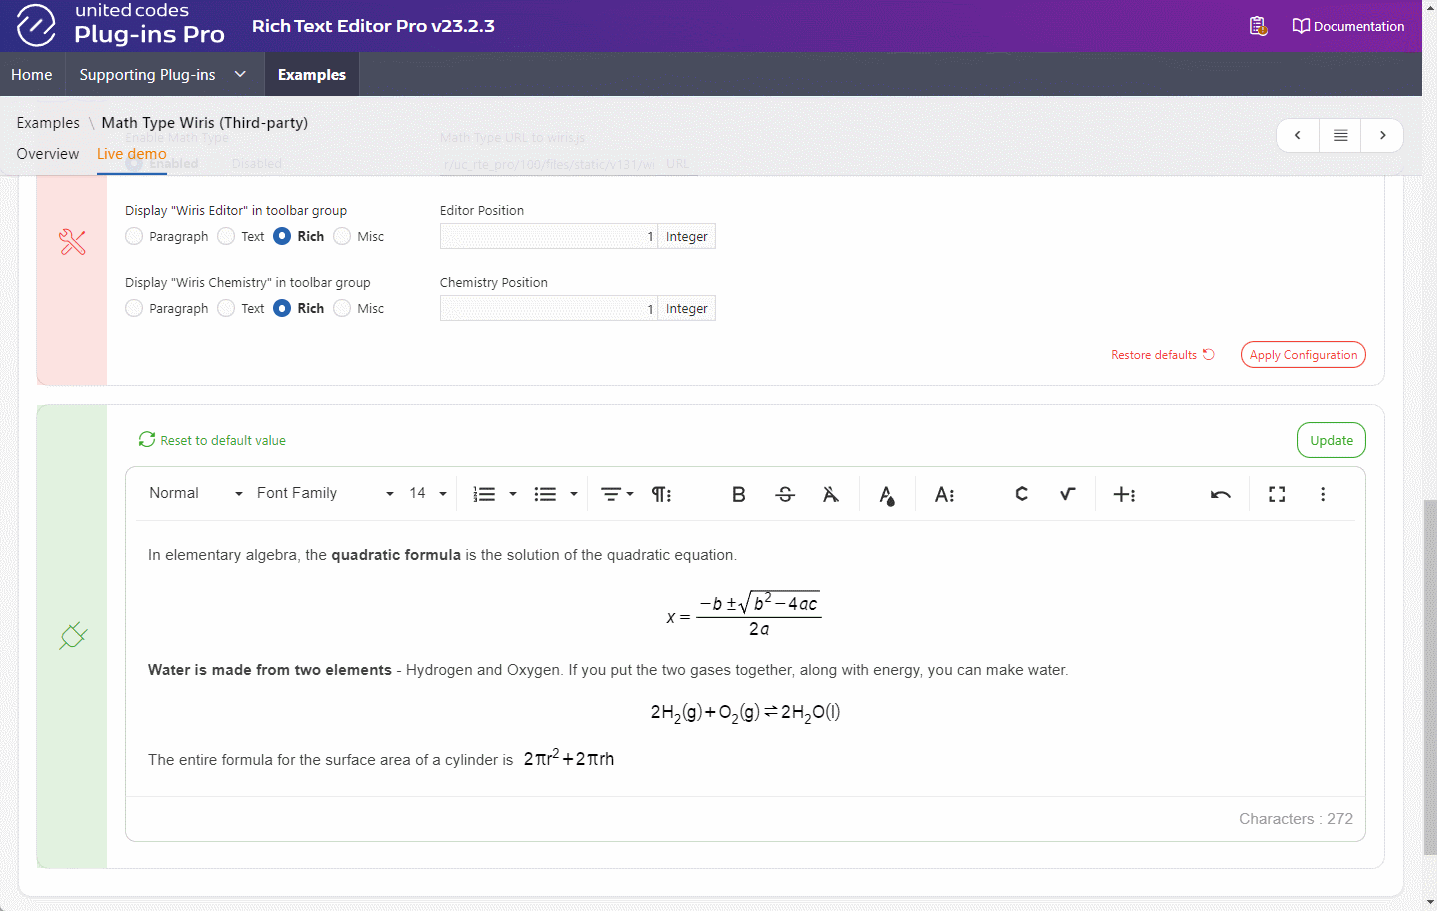Select Misc for Wiris Editor toolbar group
This screenshot has width=1437, height=911.
pos(342,236)
